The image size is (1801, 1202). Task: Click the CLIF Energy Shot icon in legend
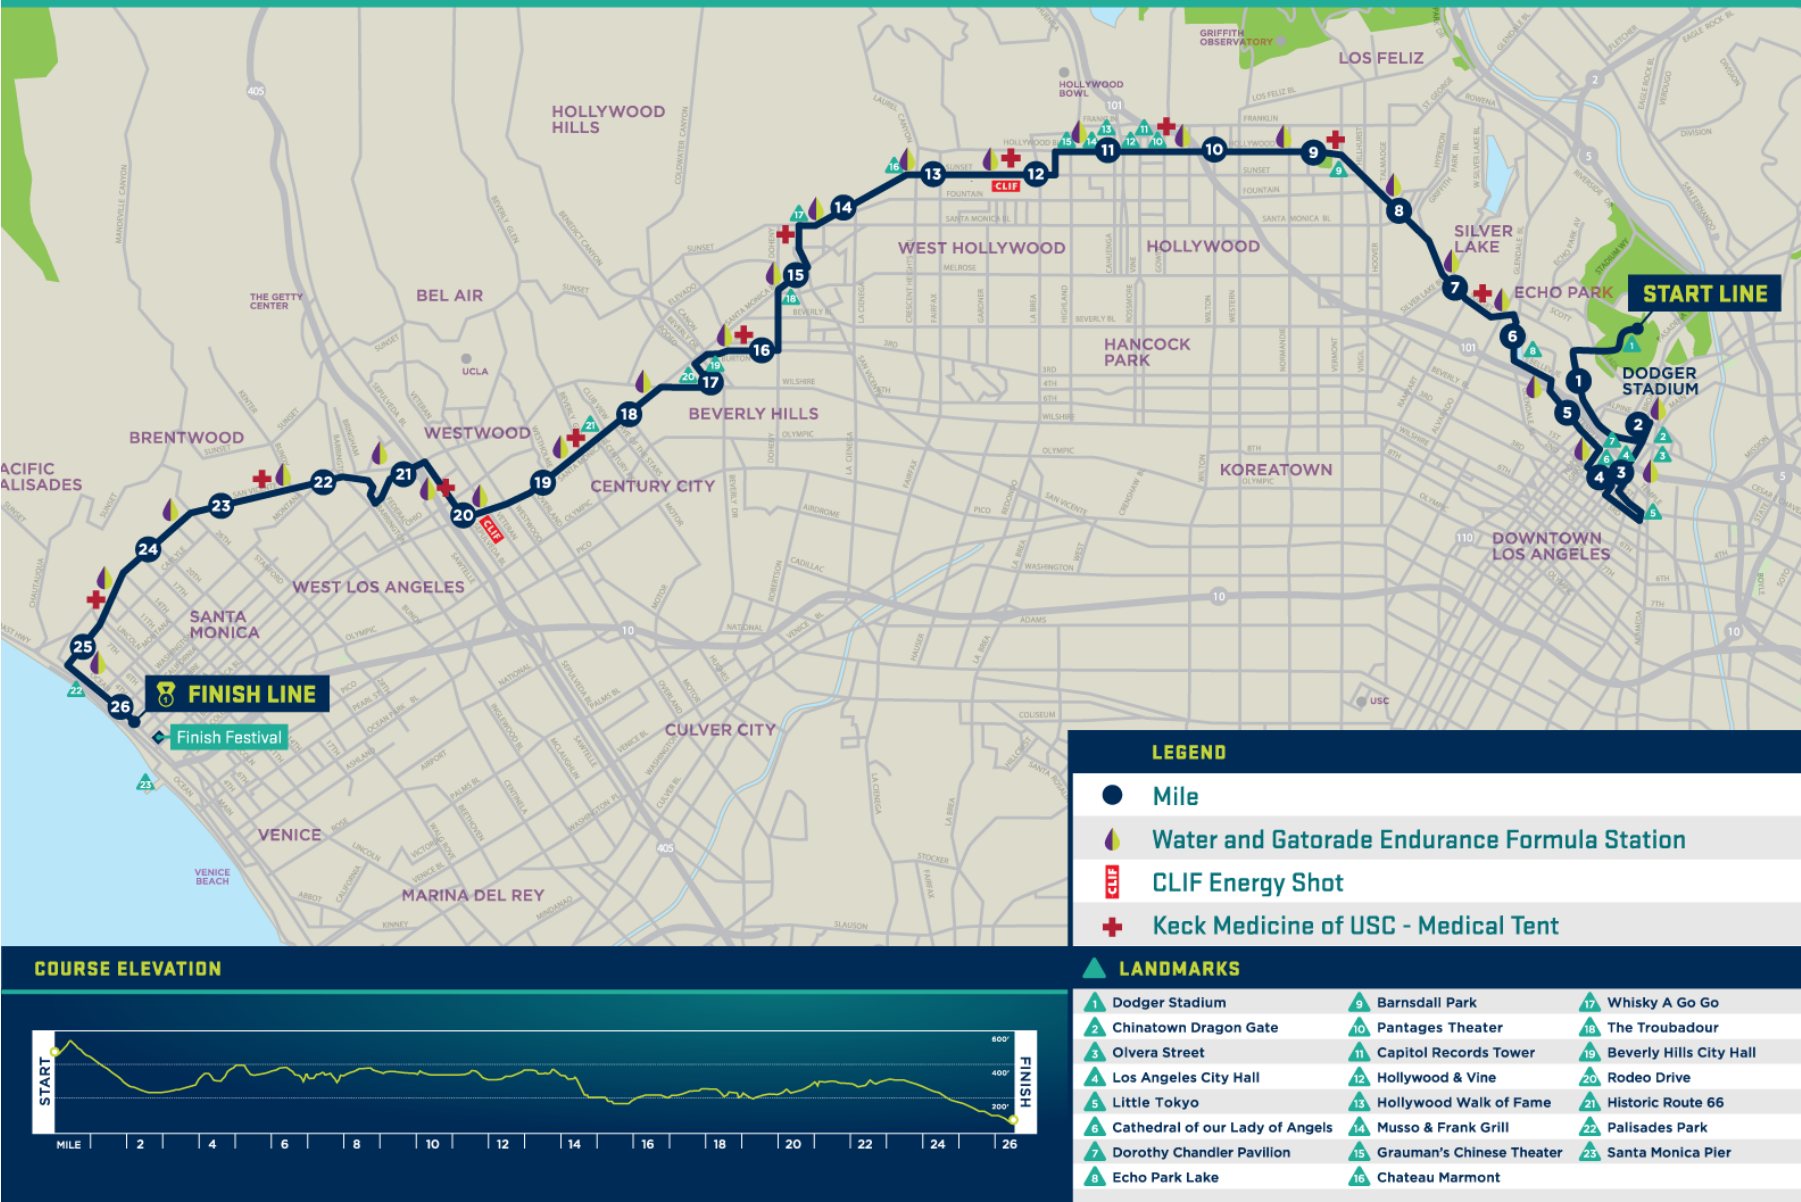pos(1112,882)
